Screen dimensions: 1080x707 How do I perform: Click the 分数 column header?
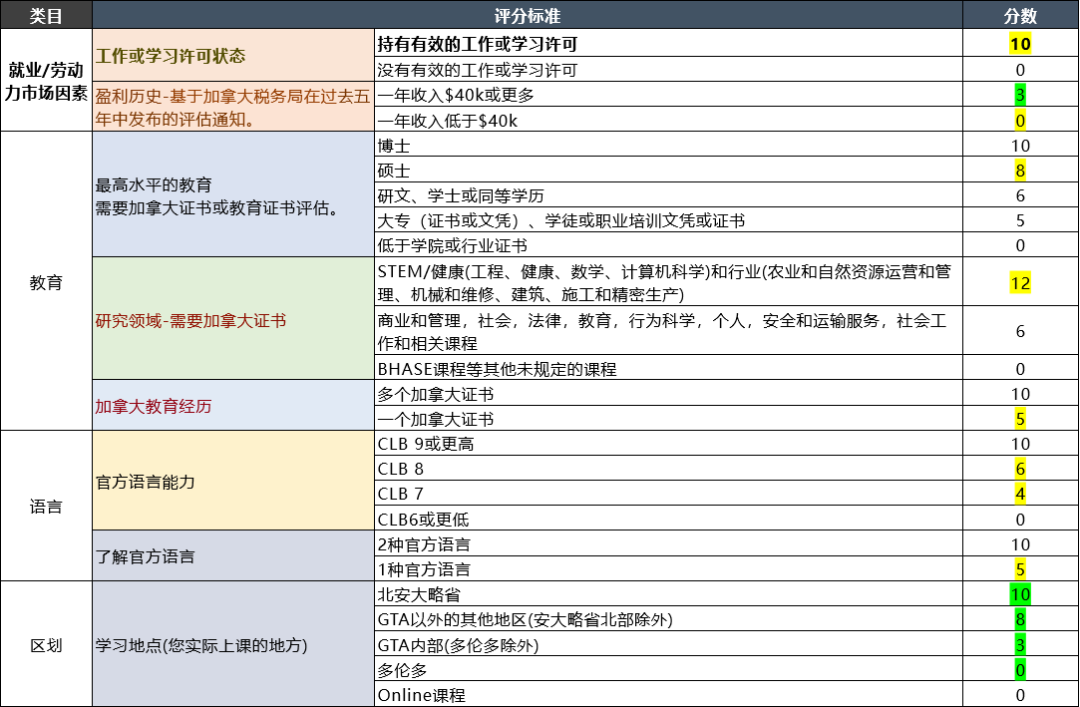1021,15
